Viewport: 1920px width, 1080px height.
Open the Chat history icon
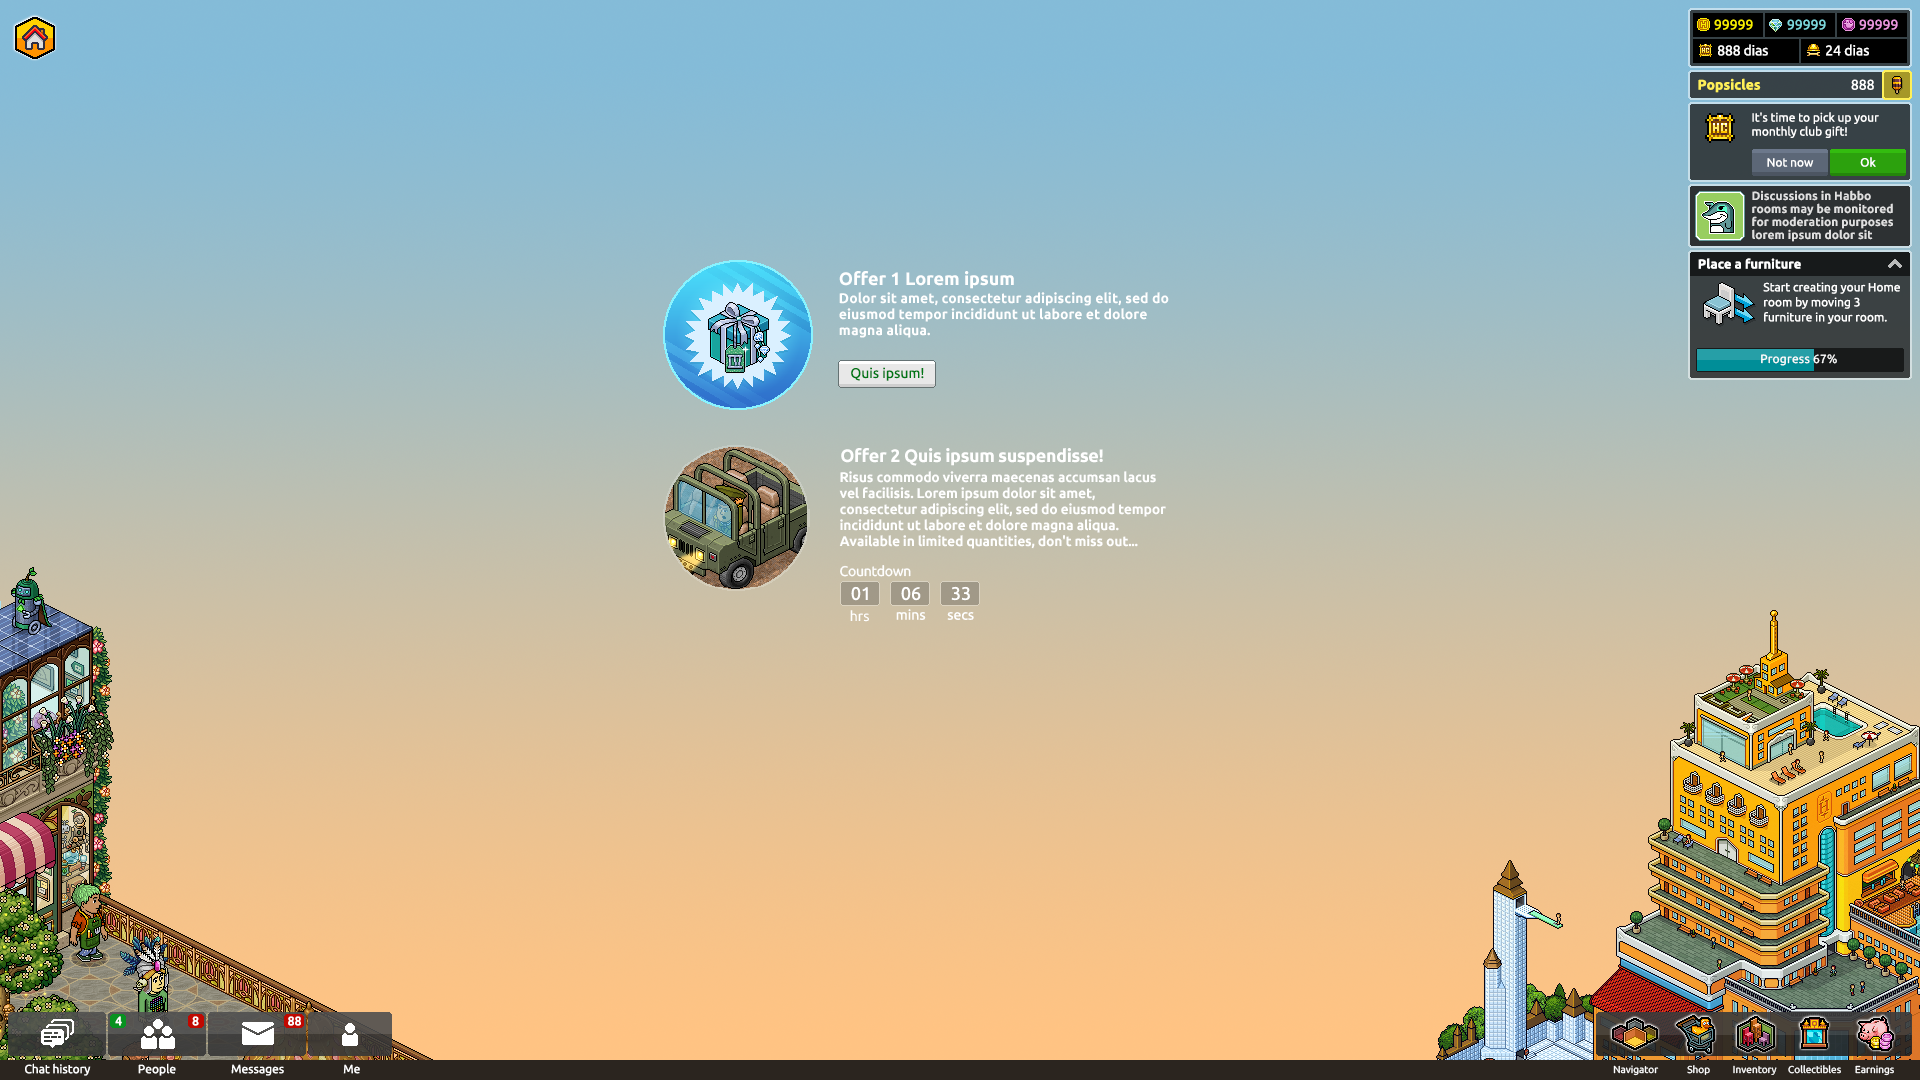[57, 1034]
